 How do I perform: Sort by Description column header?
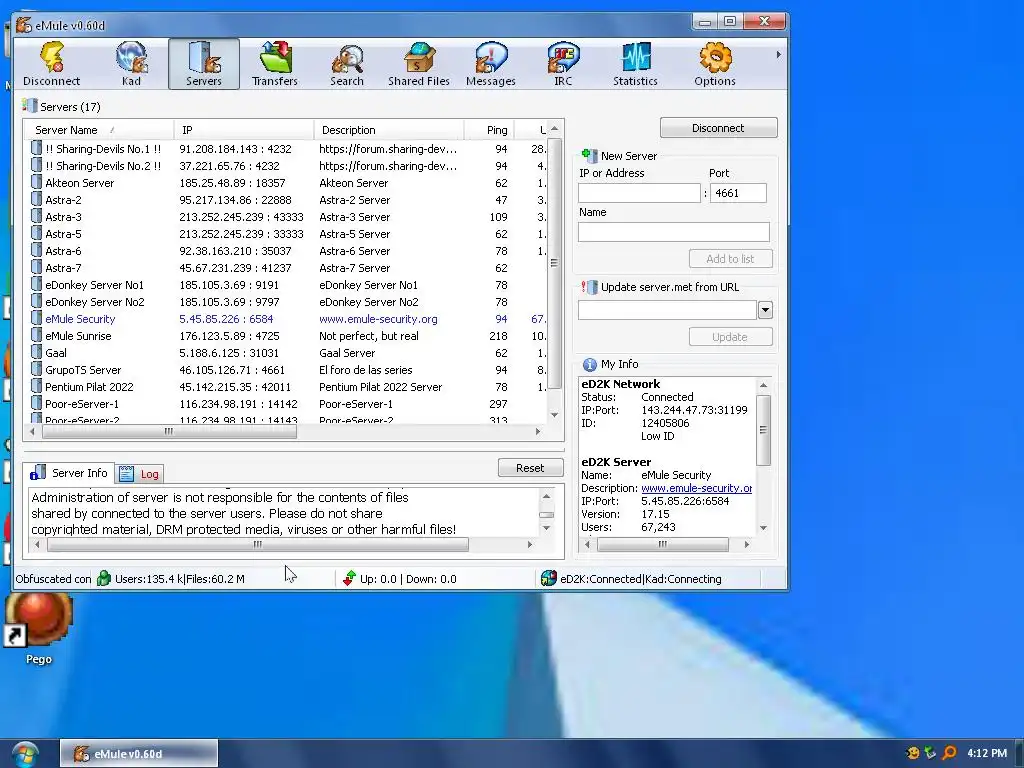coord(389,130)
